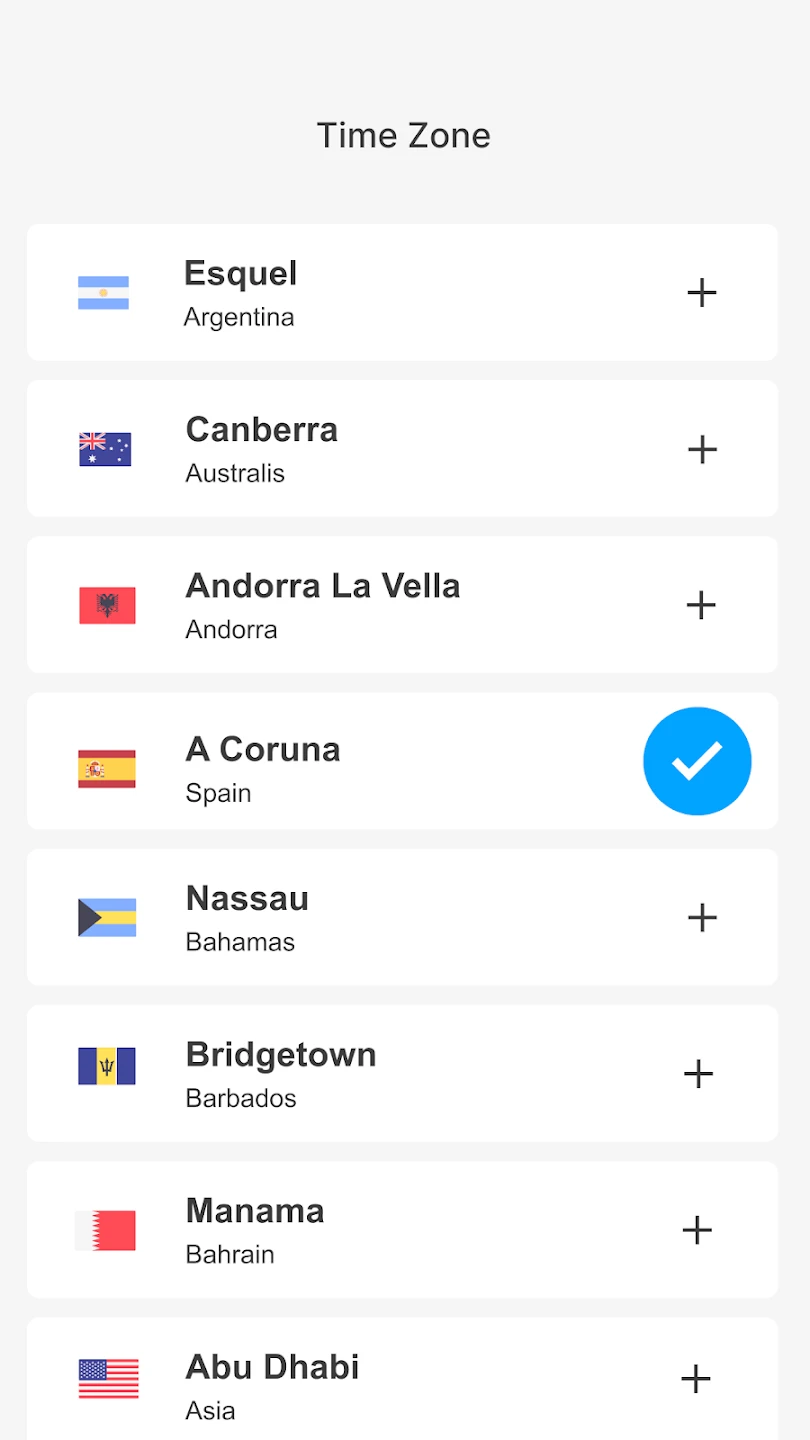Tap the Bridgetown city label
The image size is (810, 1440).
point(281,1055)
